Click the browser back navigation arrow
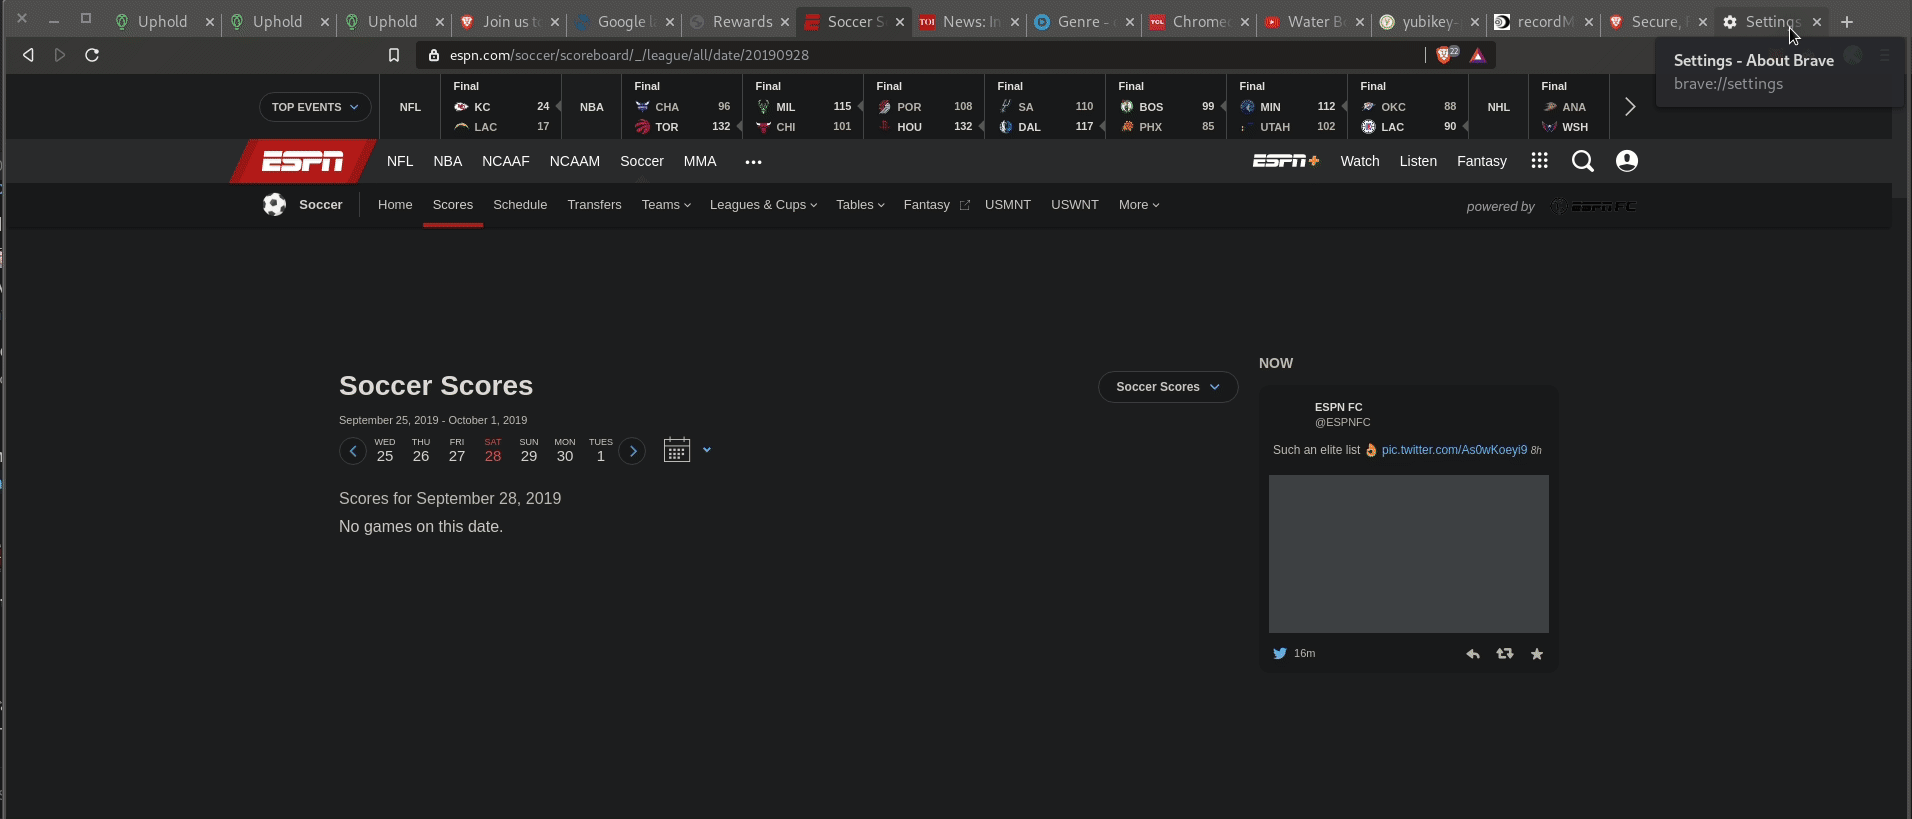 tap(28, 55)
